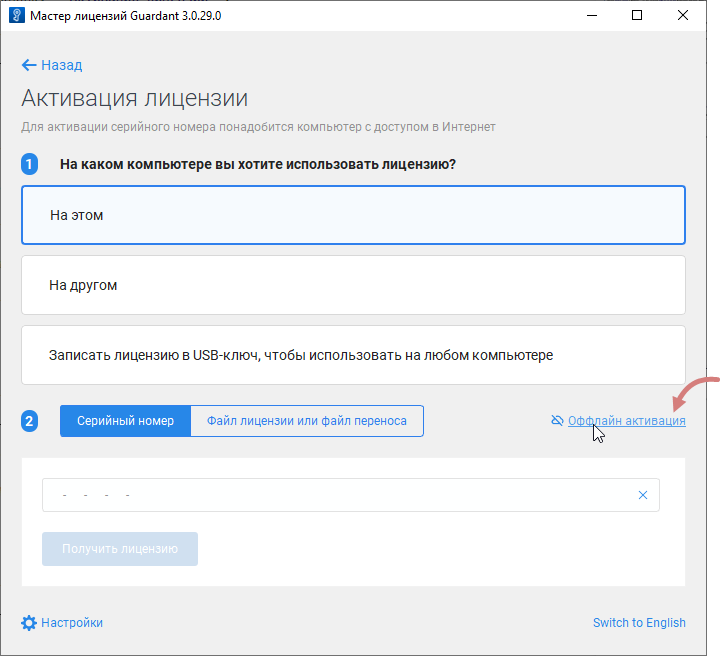Viewport: 720px width, 656px height.
Task: Click the 'Получить лицензию' button
Action: click(120, 549)
